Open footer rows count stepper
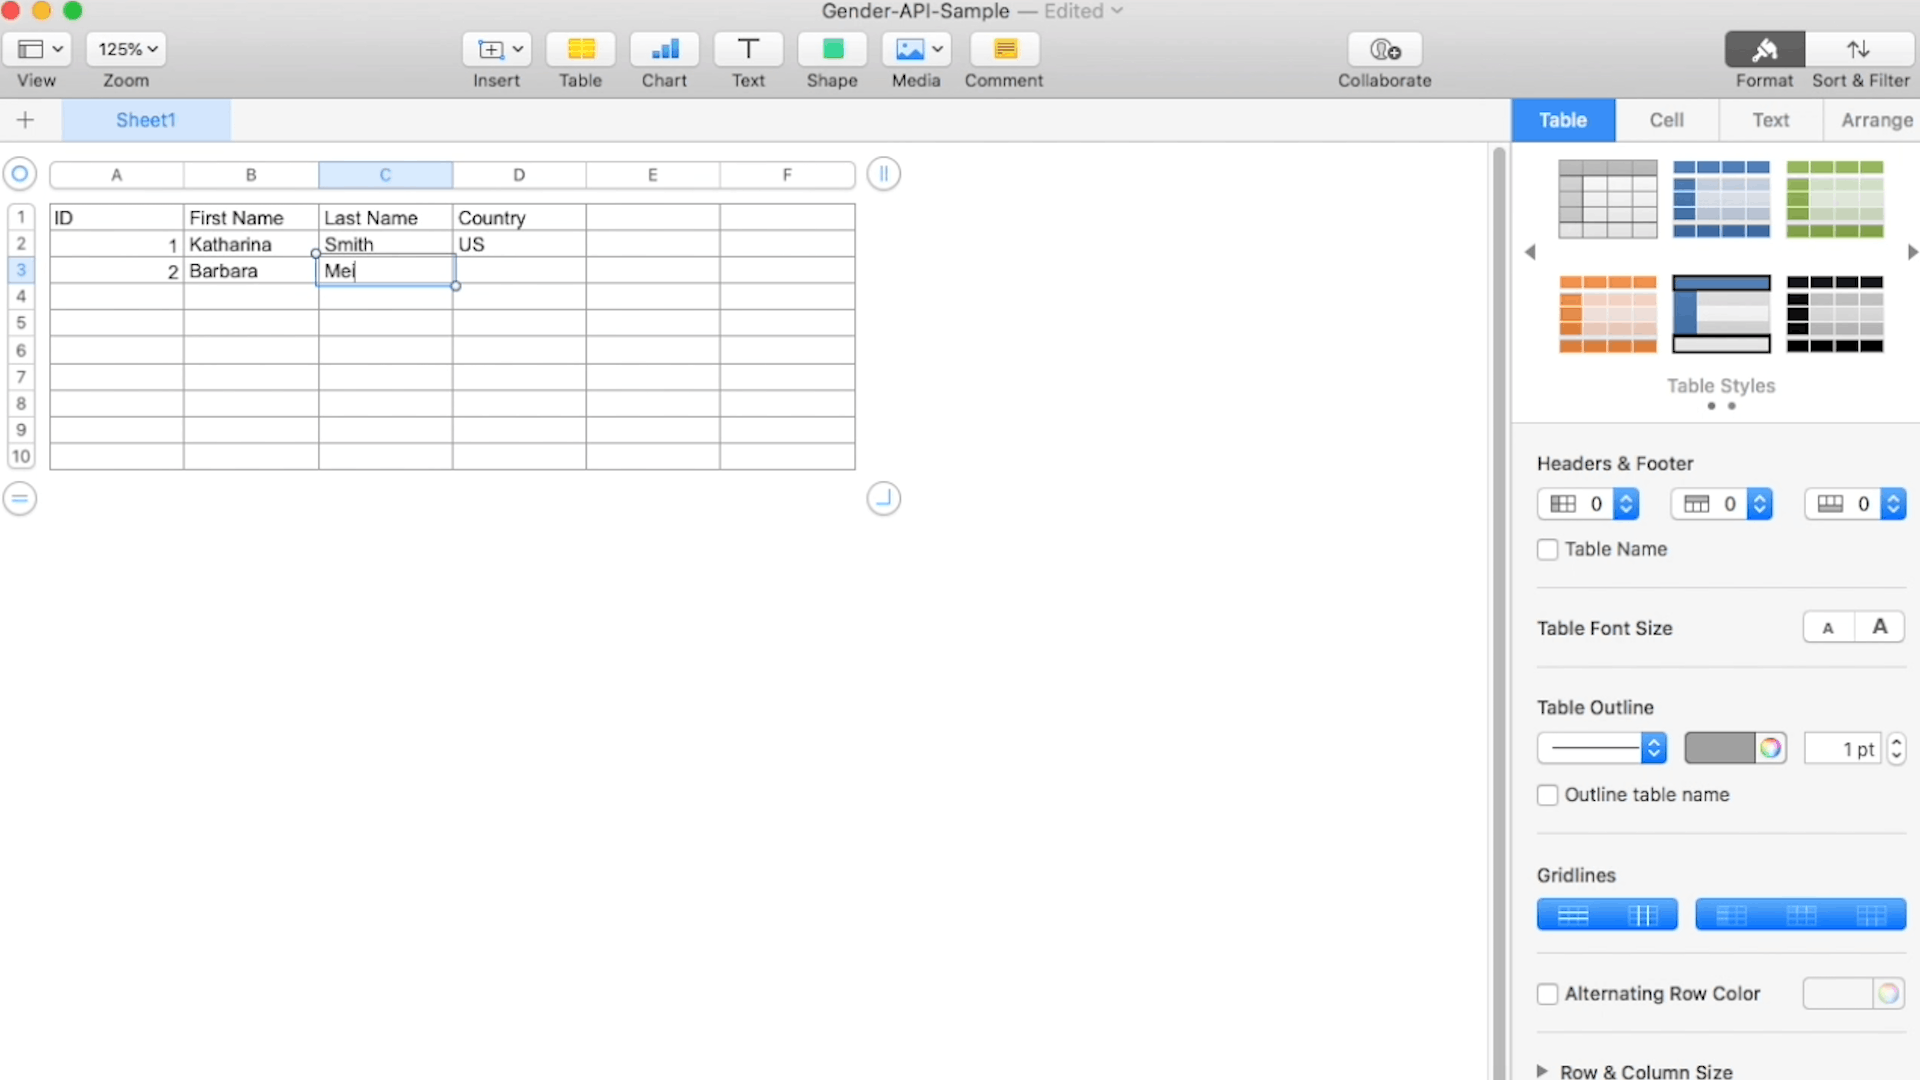Image resolution: width=1920 pixels, height=1080 pixels. (x=1893, y=504)
